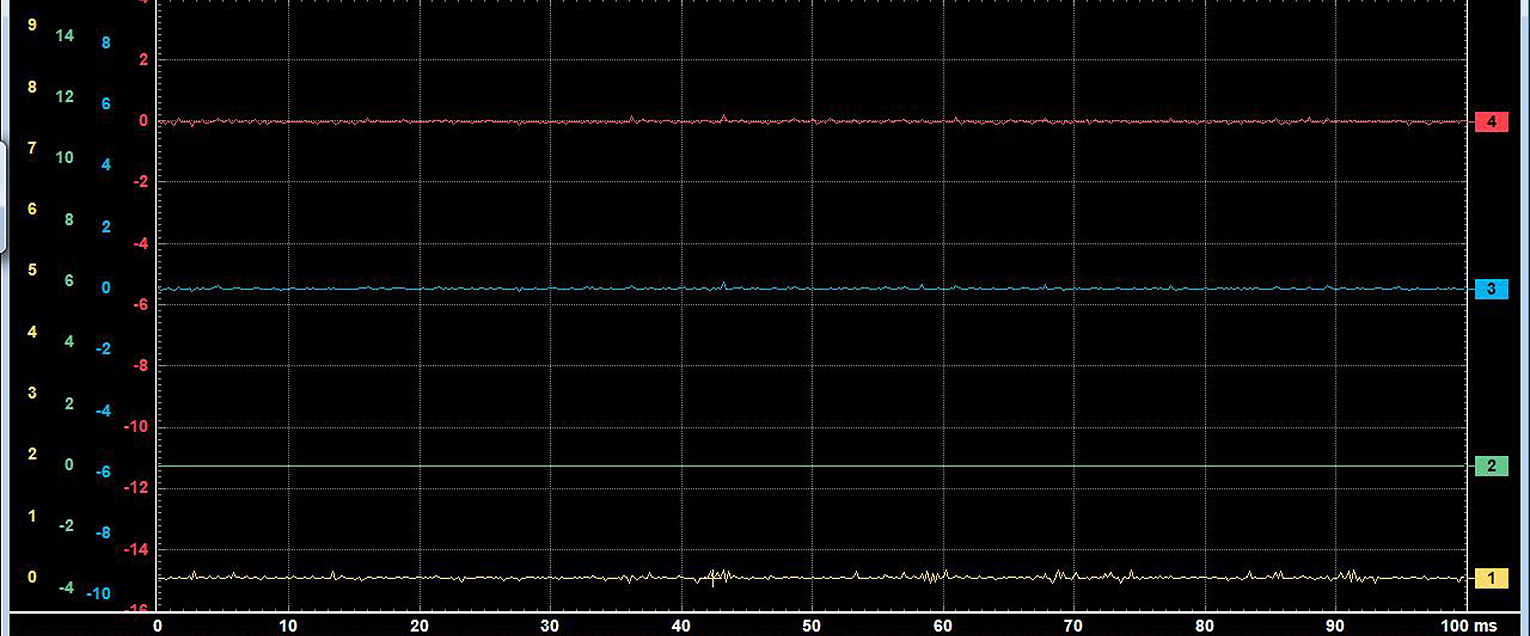Click yellow trace noise burst near 43 ms
The width and height of the screenshot is (1530, 636).
tap(716, 576)
